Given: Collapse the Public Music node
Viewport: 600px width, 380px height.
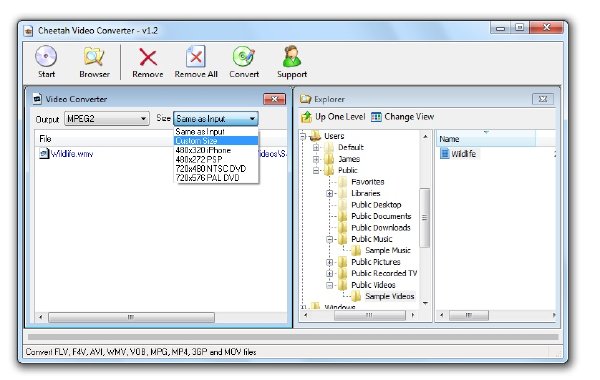Looking at the screenshot, I should tap(329, 240).
